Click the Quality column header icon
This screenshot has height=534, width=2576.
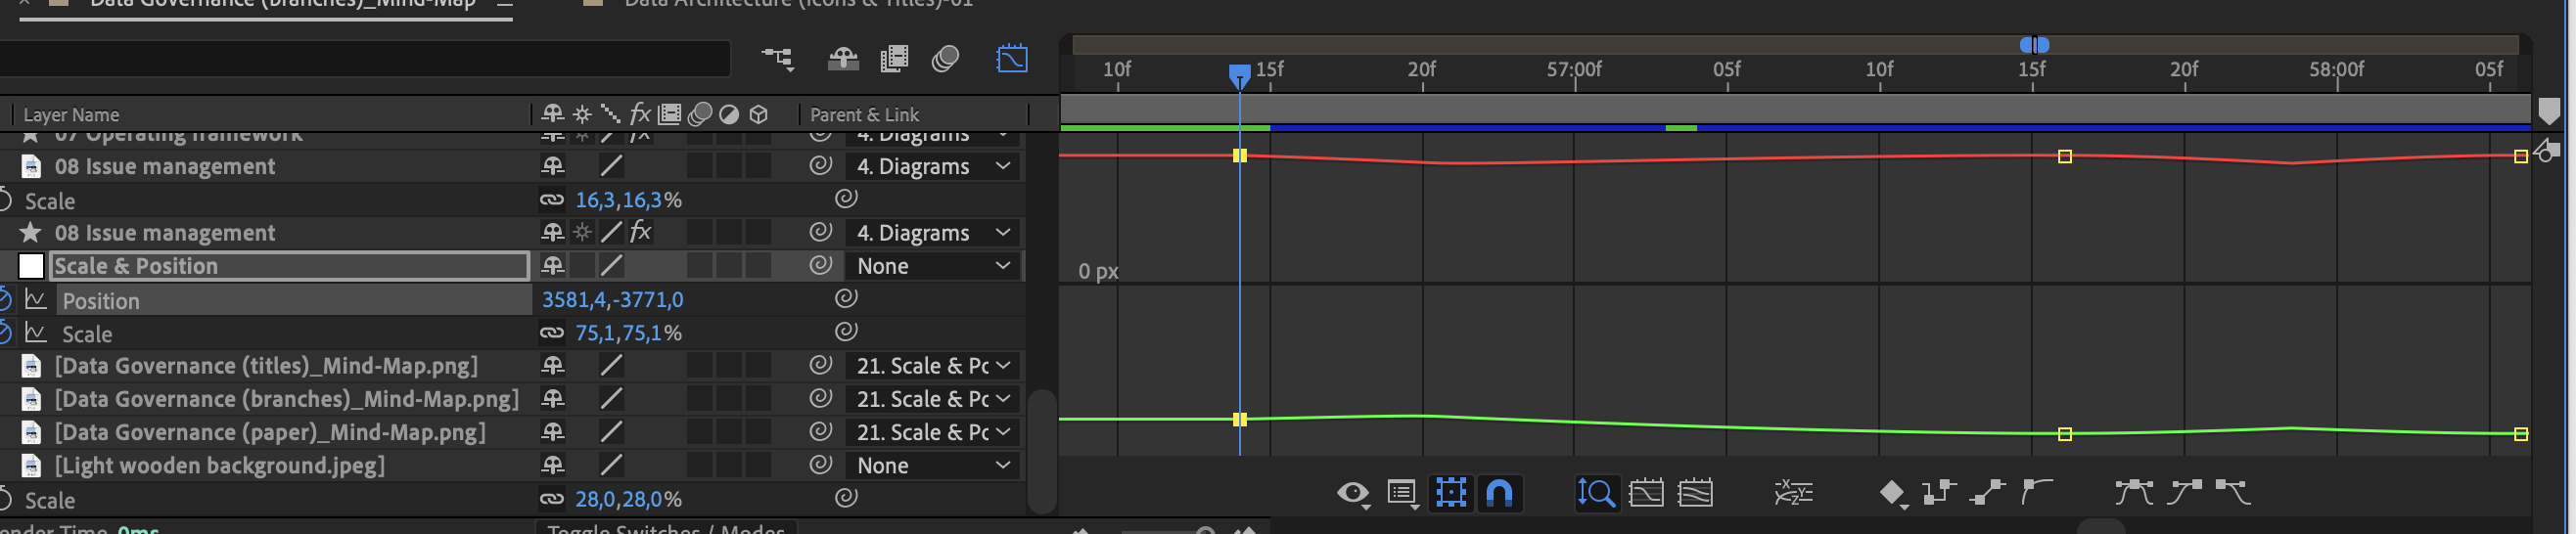click(x=610, y=114)
